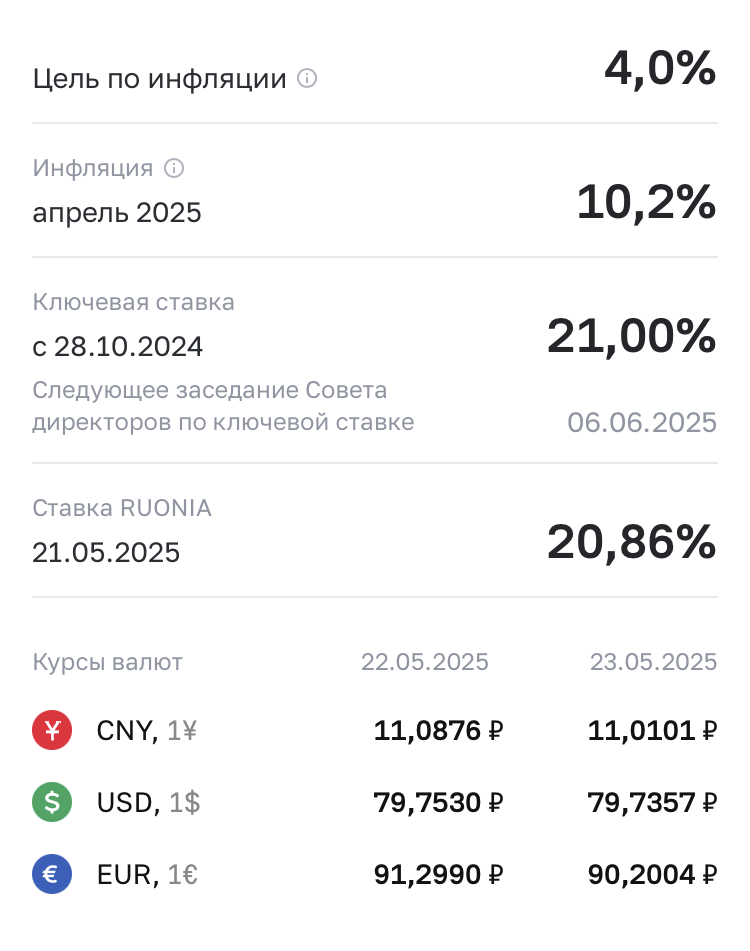Open the Ключевая ставка link
Screen dimensions: 750x951
[x=133, y=302]
